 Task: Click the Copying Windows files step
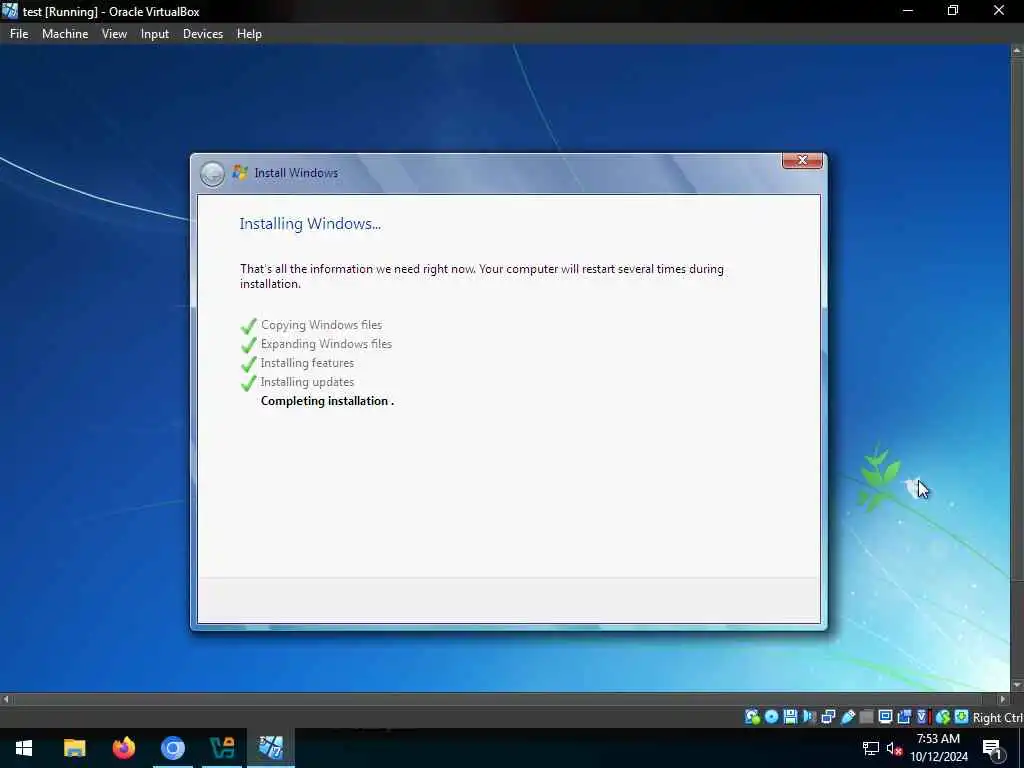tap(321, 325)
